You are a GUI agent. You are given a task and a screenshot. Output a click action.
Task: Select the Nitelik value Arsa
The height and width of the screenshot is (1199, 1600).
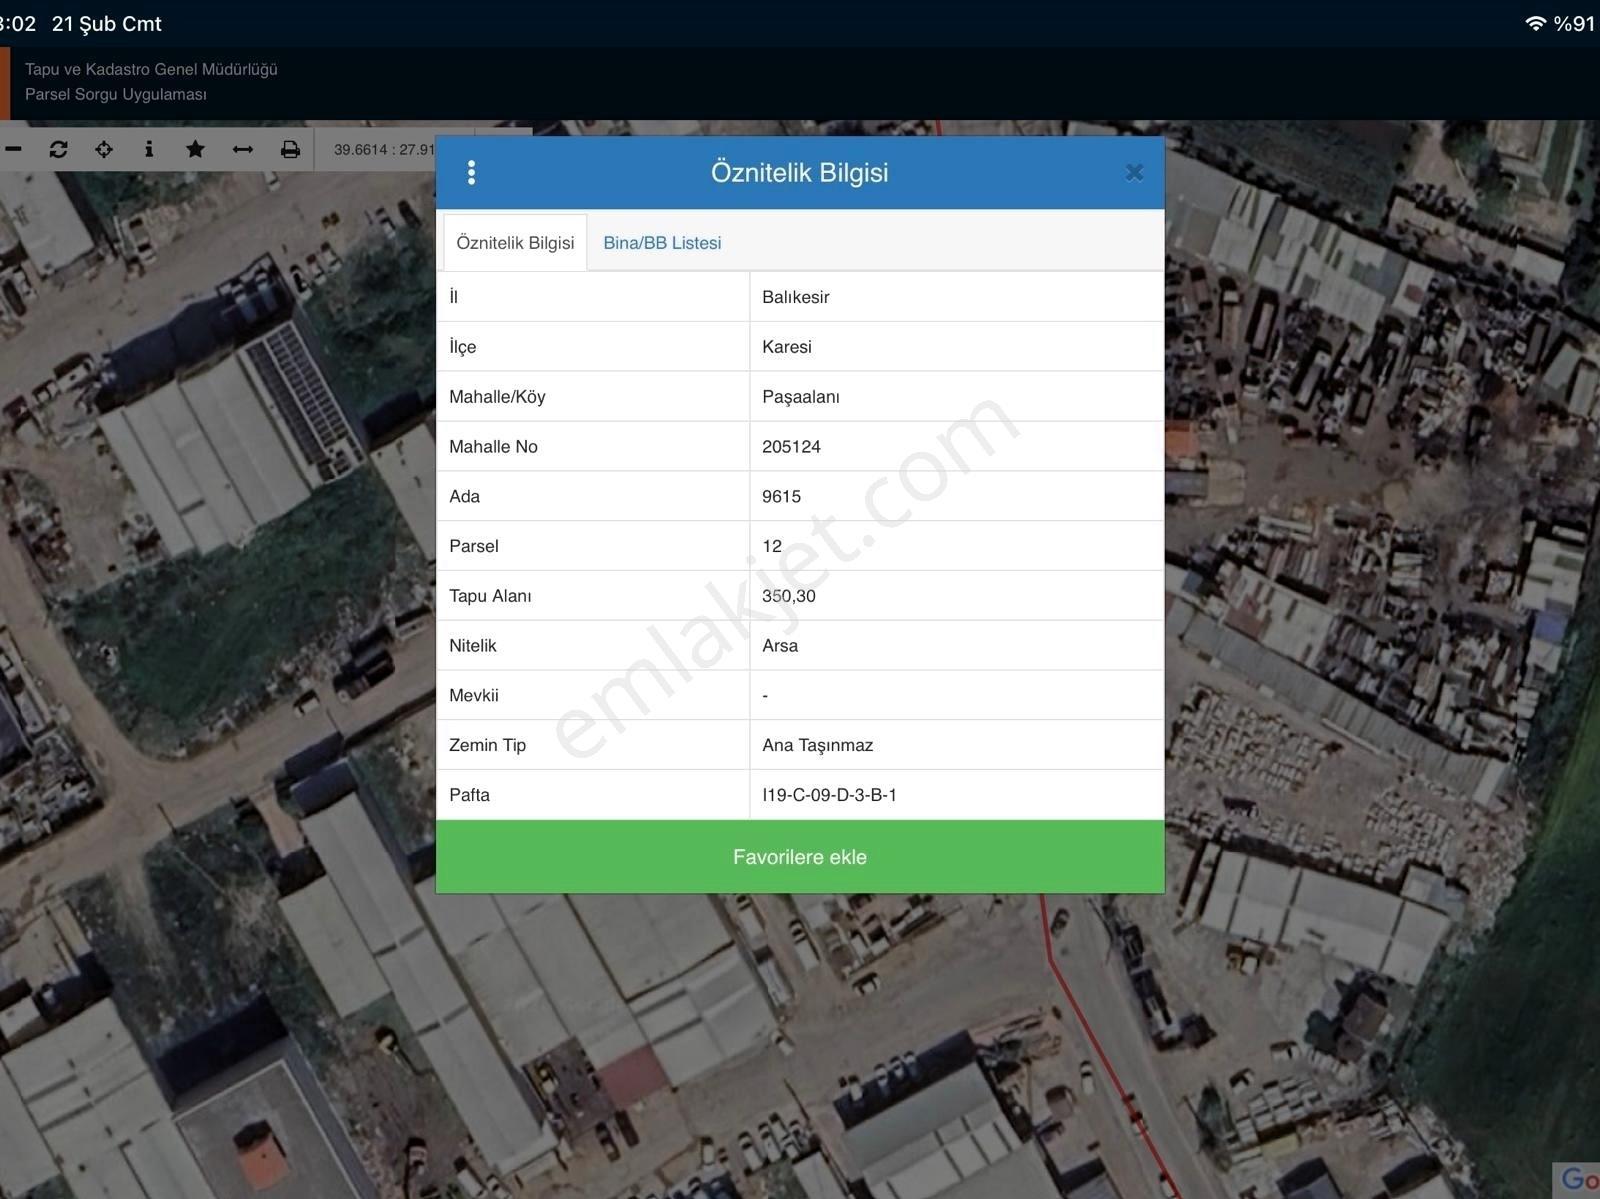780,646
